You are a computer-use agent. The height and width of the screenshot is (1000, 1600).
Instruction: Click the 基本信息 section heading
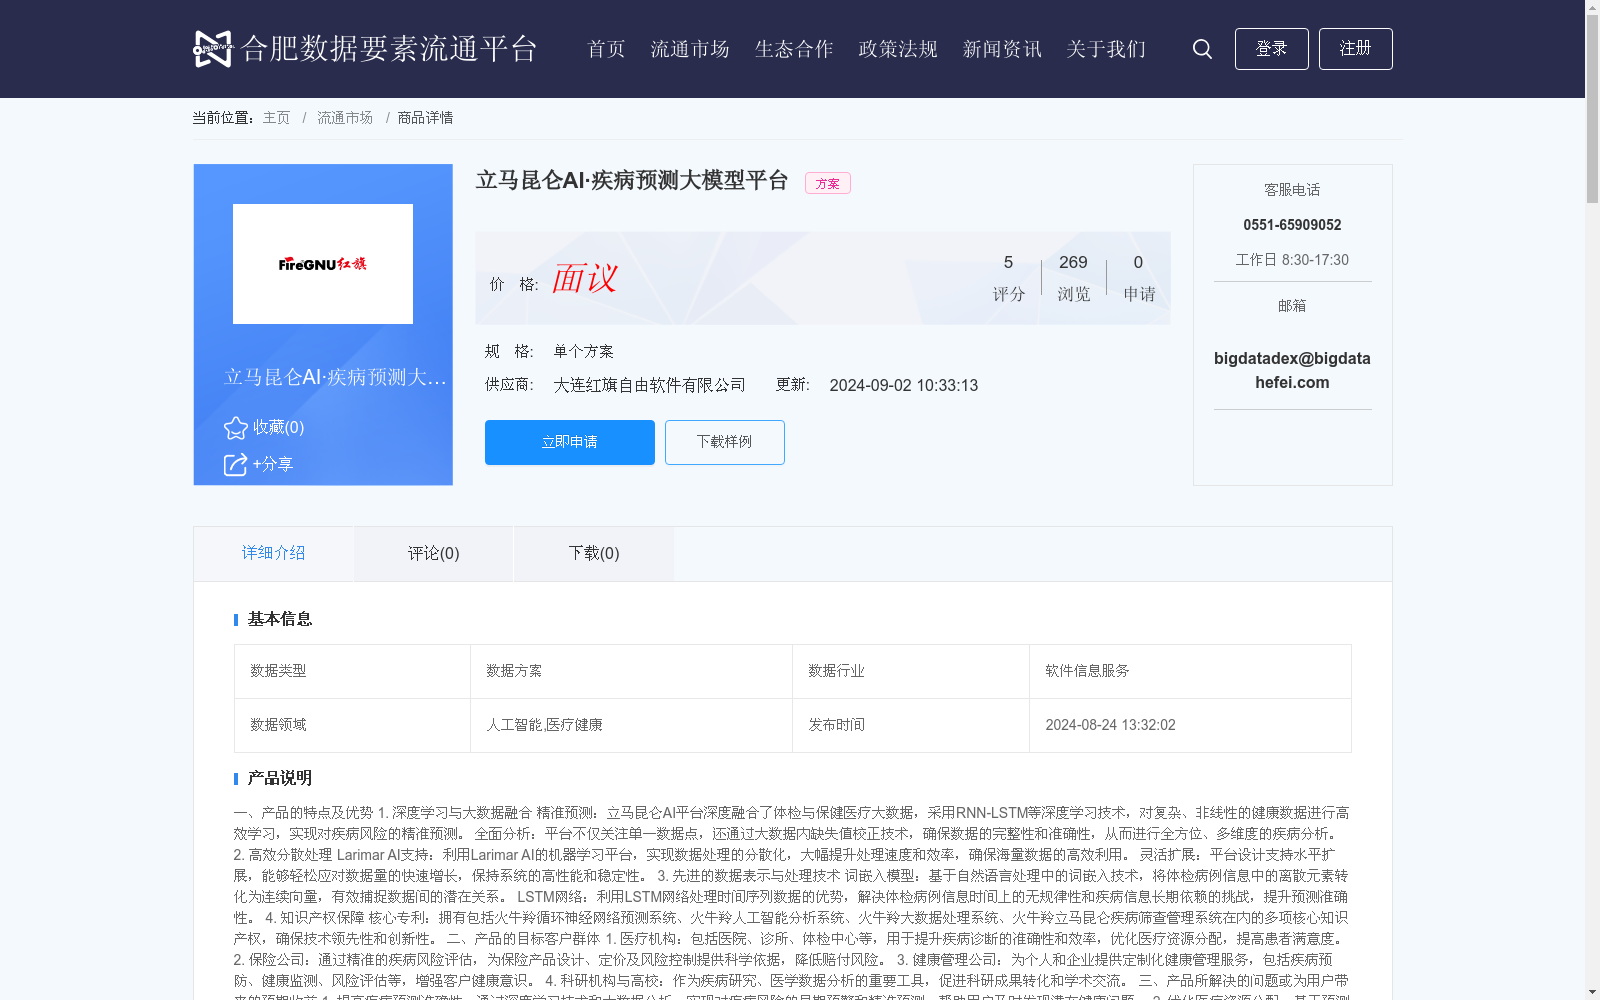coord(280,619)
